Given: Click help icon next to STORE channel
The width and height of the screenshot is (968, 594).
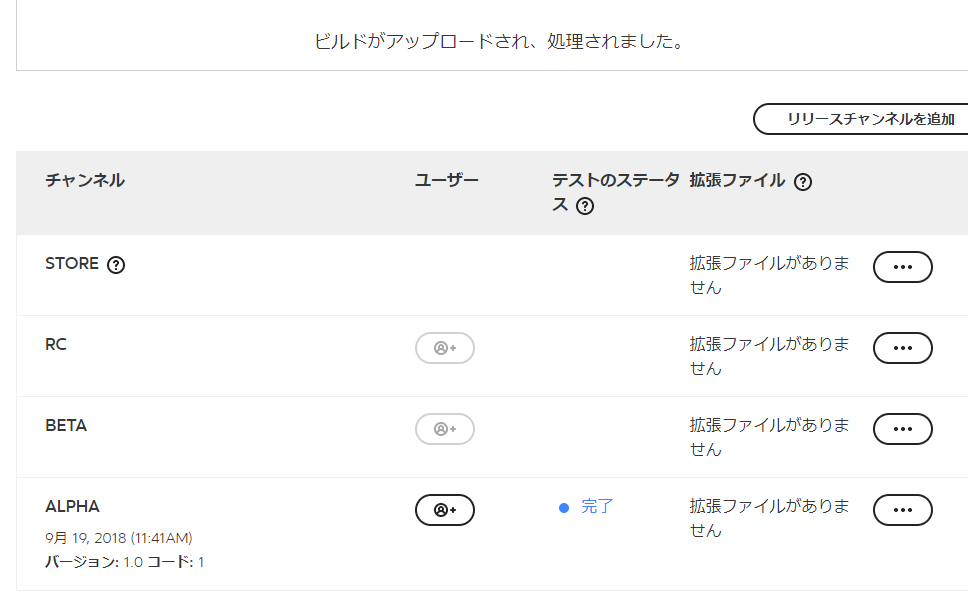Looking at the screenshot, I should [x=116, y=265].
